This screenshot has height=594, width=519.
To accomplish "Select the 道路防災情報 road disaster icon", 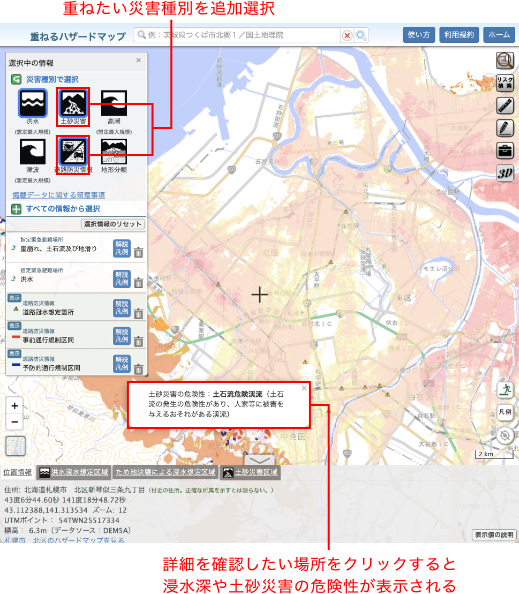I will [73, 152].
